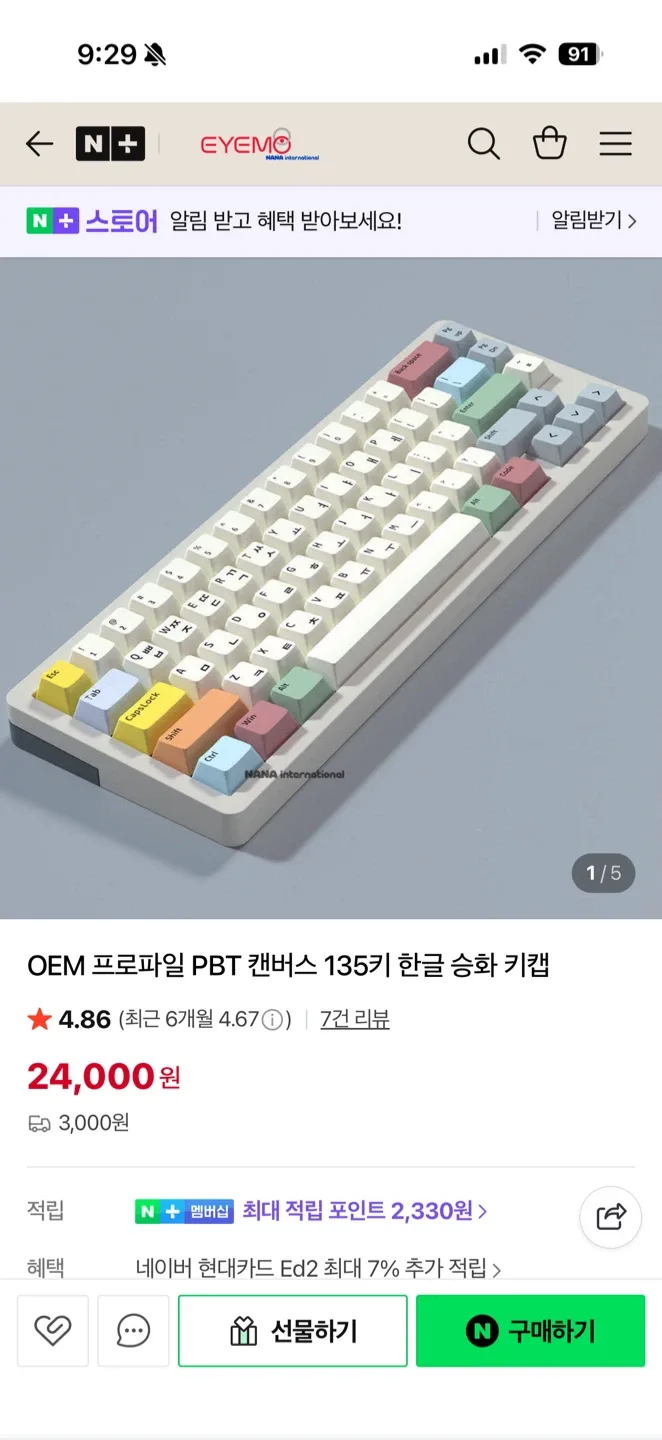The height and width of the screenshot is (1440, 662).
Task: Open the keycap product image
Action: [x=331, y=588]
